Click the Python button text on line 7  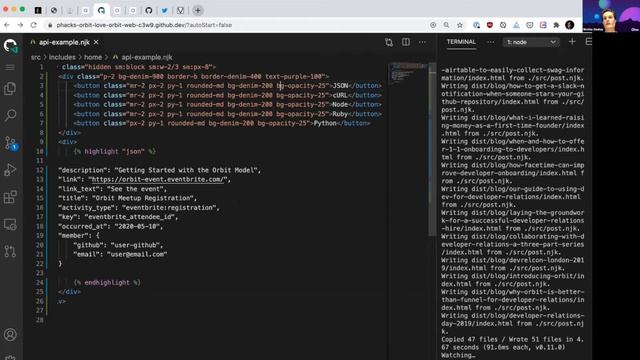[x=325, y=123]
